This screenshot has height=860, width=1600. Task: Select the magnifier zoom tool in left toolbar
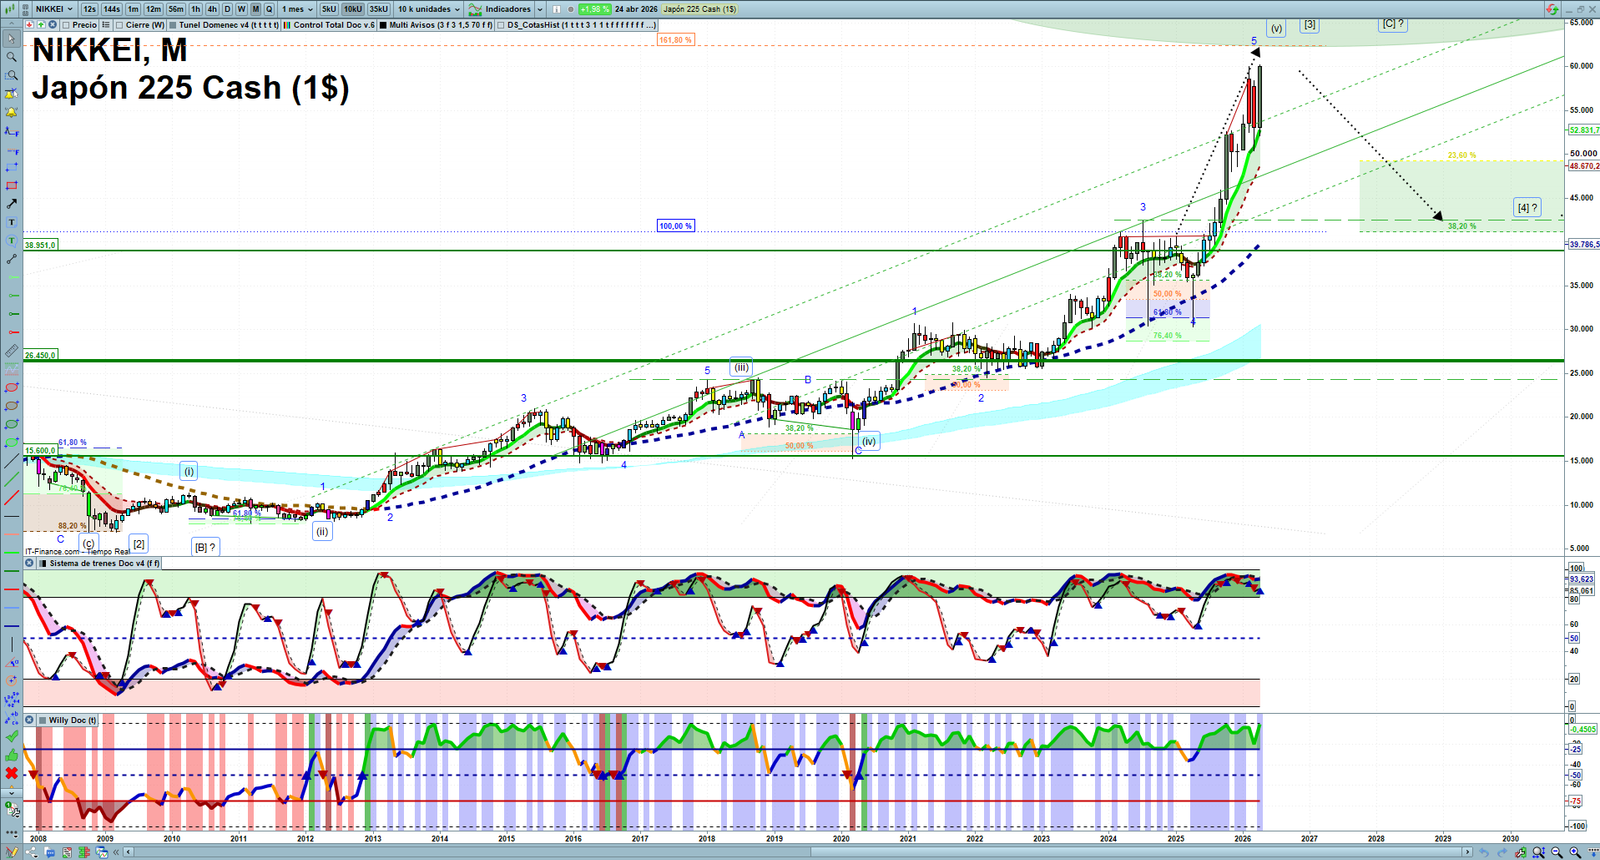tap(12, 57)
